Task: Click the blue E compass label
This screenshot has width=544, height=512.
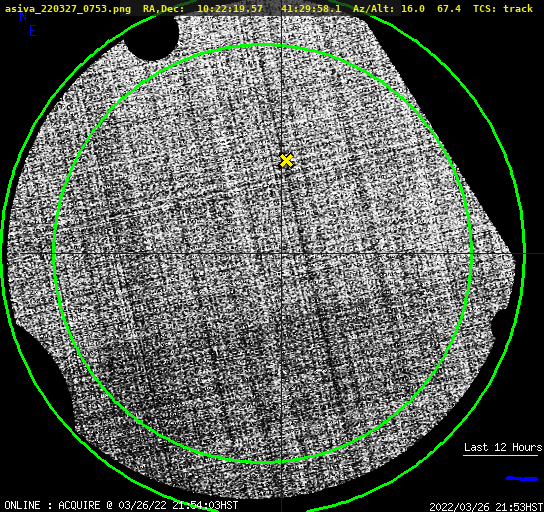Action: pos(33,31)
